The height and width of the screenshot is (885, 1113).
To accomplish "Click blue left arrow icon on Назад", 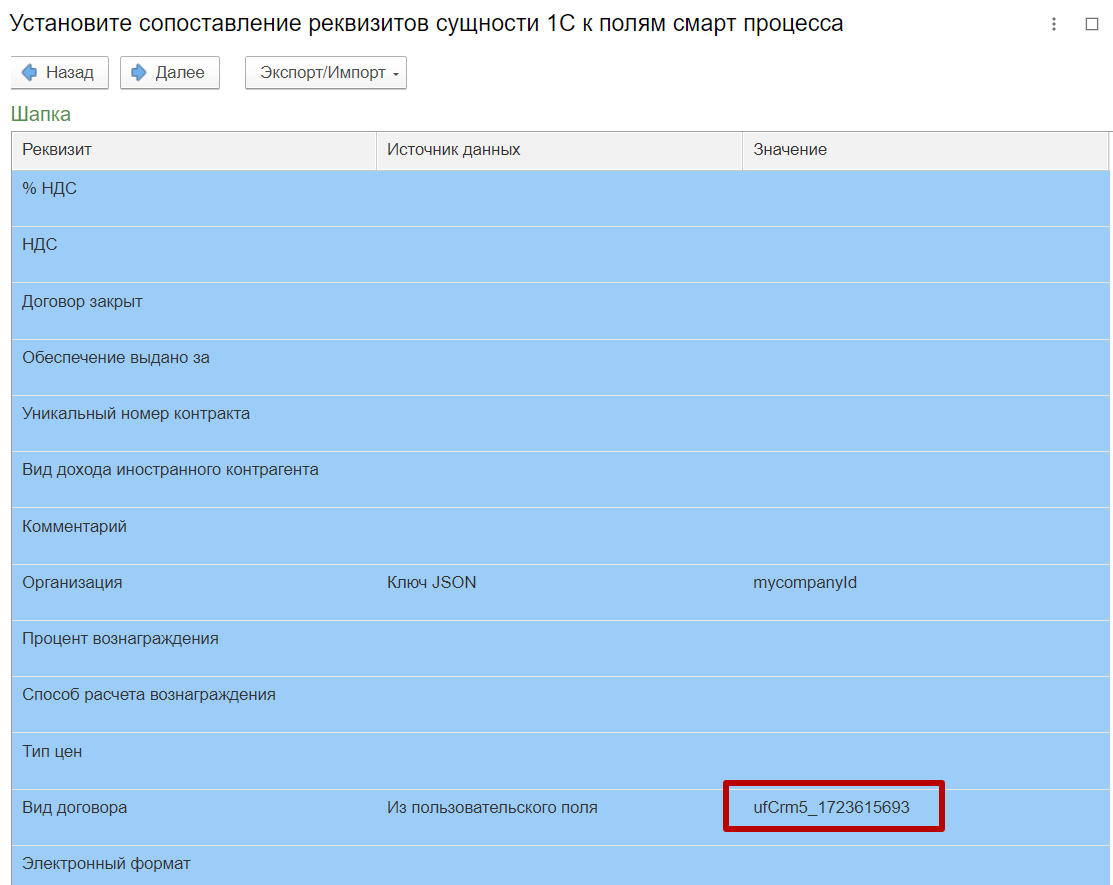I will [x=30, y=73].
